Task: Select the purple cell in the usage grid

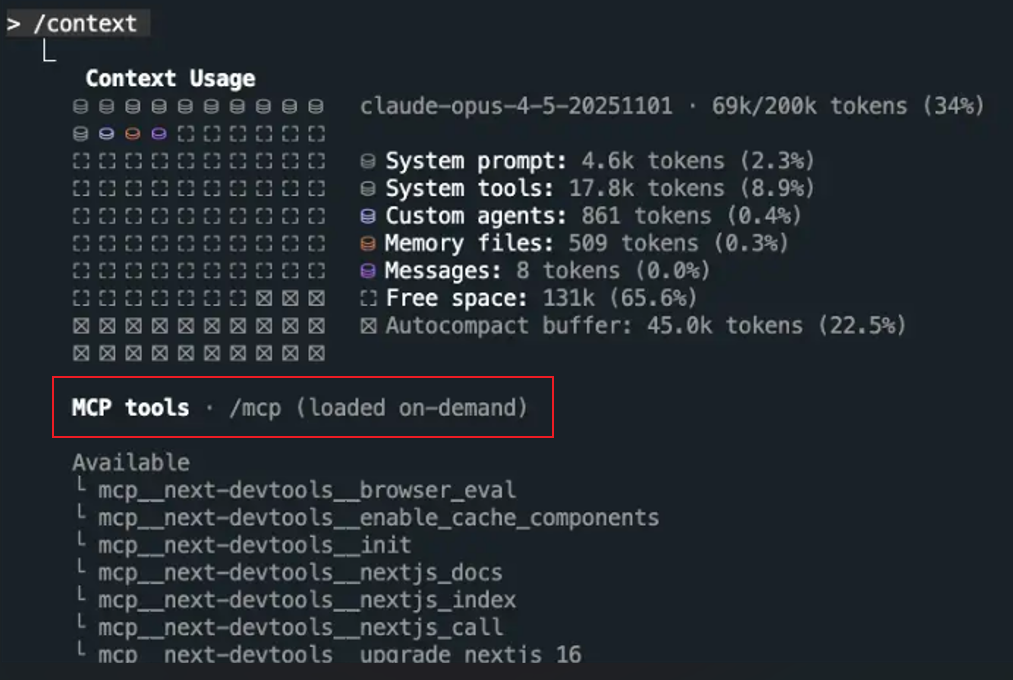Action: pyautogui.click(x=159, y=134)
